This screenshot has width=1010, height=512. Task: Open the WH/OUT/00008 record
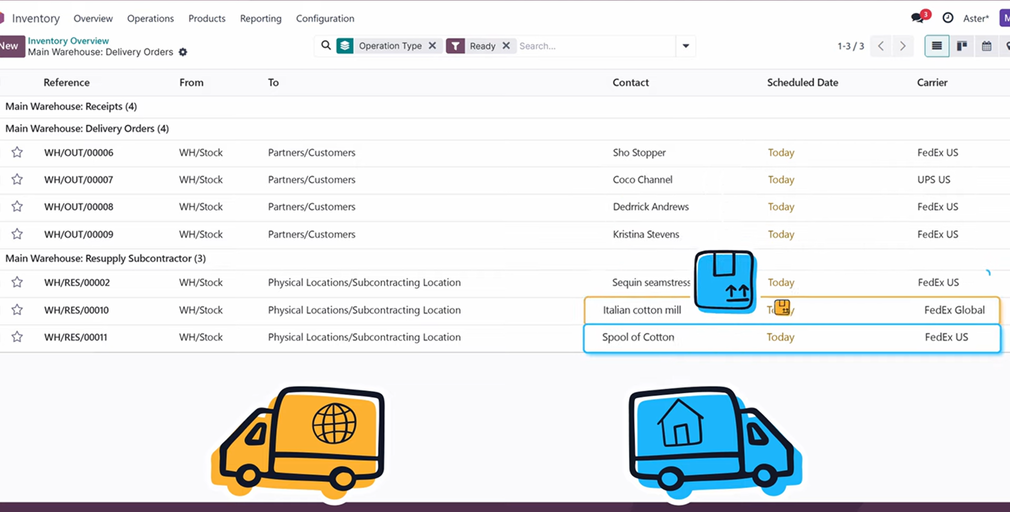coord(79,207)
